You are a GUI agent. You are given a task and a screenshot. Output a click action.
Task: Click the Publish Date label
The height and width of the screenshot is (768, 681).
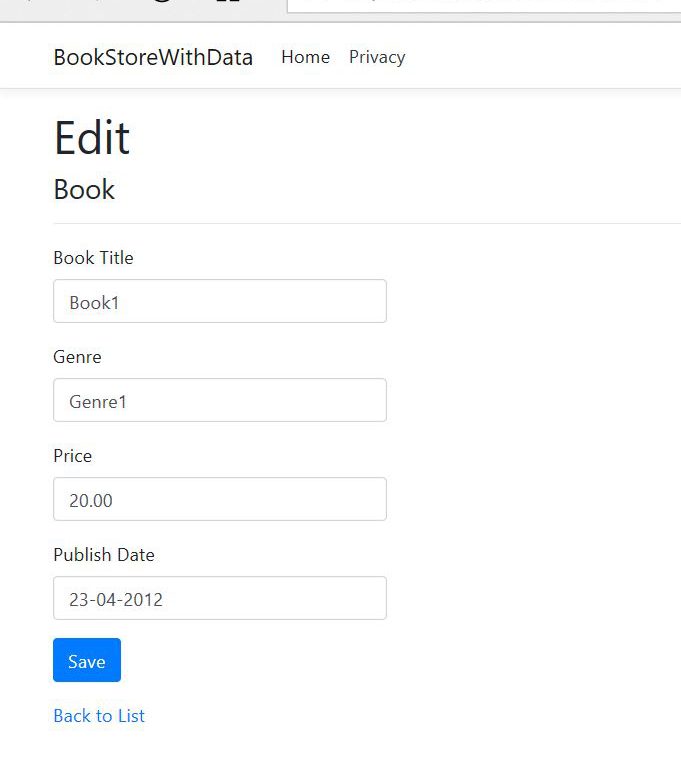click(104, 555)
